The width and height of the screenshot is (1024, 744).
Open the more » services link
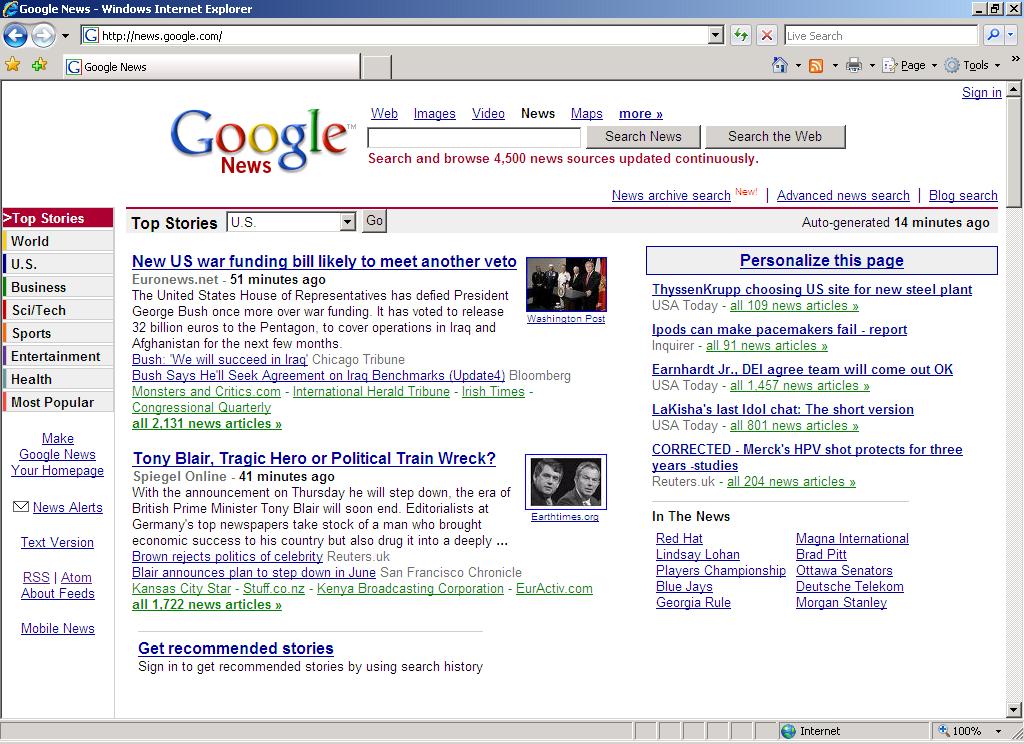(641, 114)
